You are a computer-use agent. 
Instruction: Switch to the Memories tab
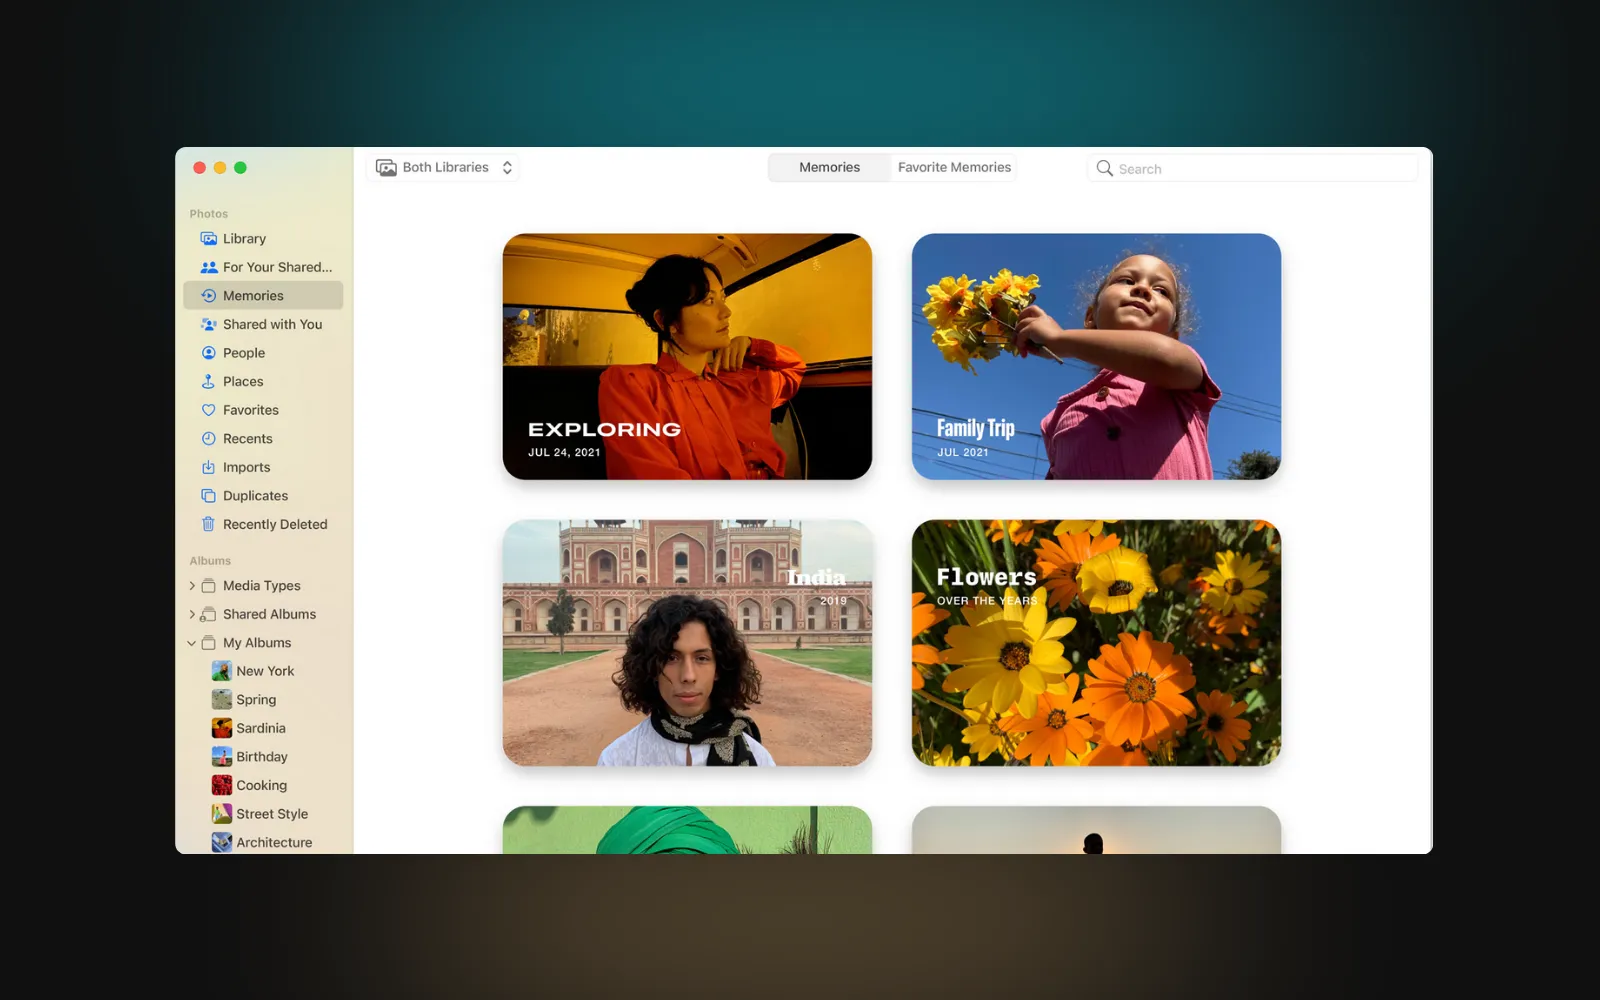[x=829, y=168]
